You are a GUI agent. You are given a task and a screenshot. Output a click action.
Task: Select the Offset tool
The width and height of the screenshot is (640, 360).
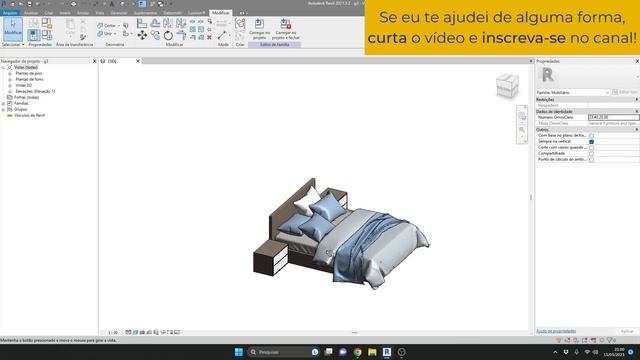(x=155, y=23)
